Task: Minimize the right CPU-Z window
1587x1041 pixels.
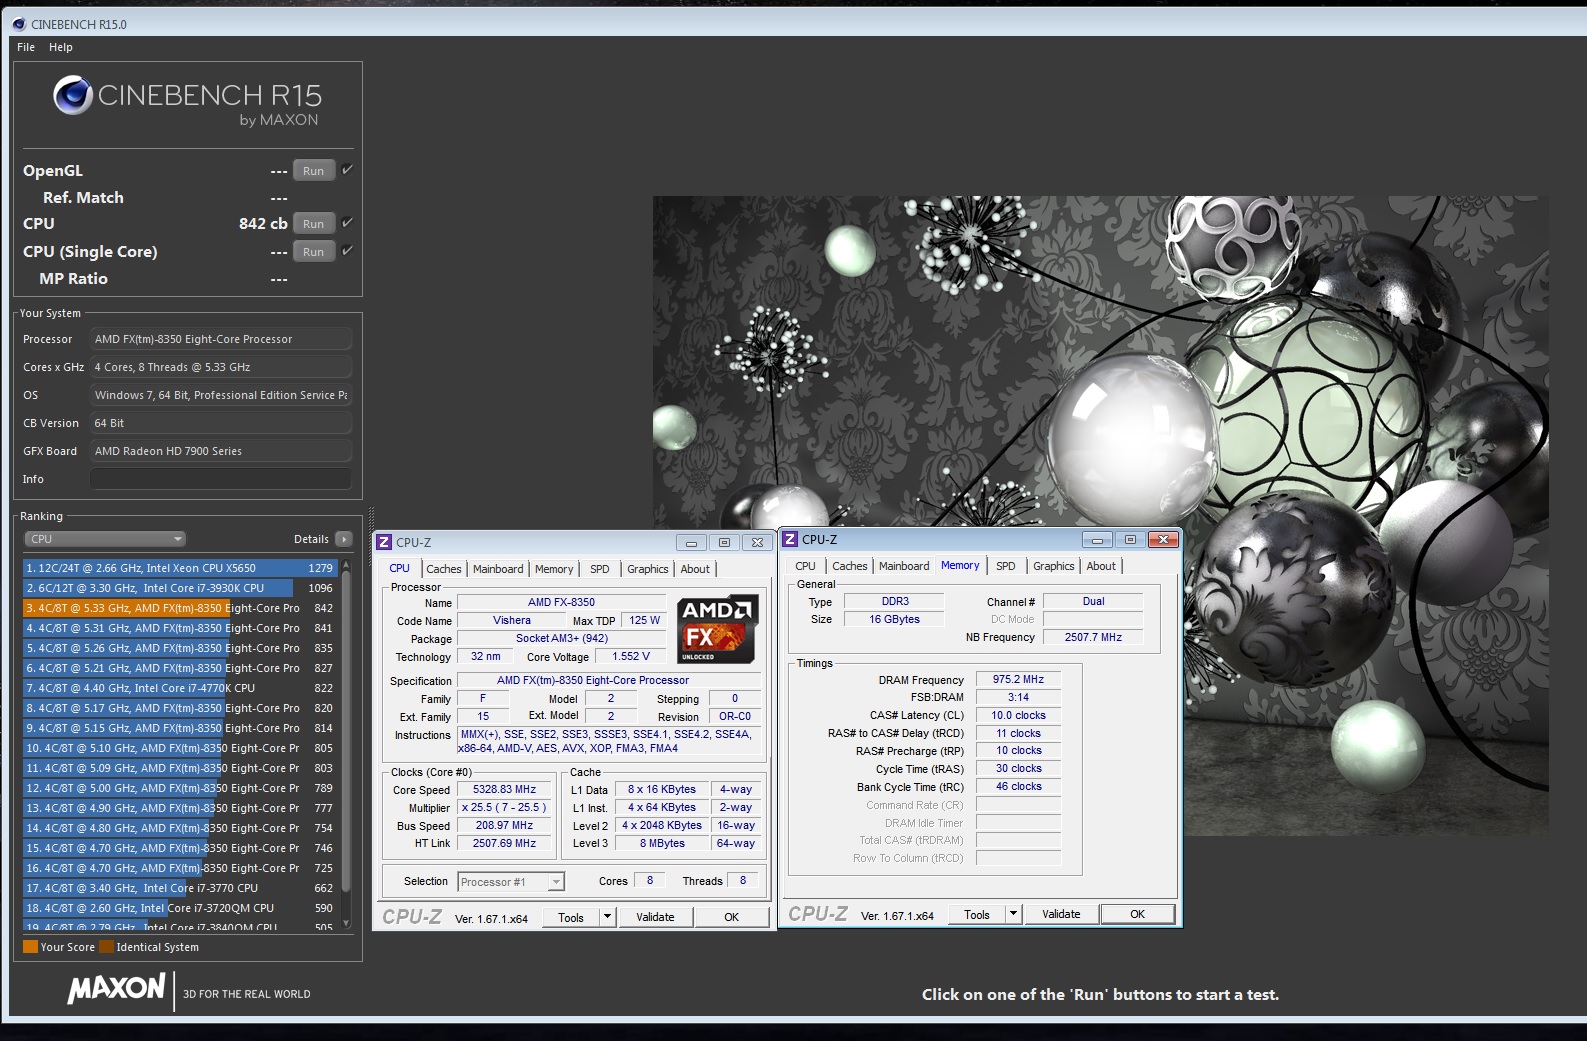Action: click(x=1097, y=540)
